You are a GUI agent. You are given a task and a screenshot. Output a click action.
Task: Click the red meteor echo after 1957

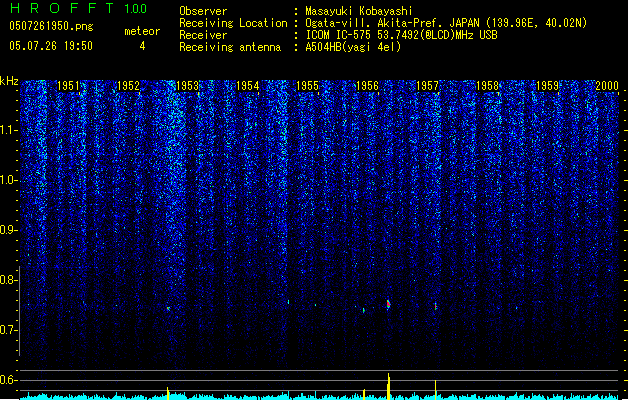(x=436, y=306)
